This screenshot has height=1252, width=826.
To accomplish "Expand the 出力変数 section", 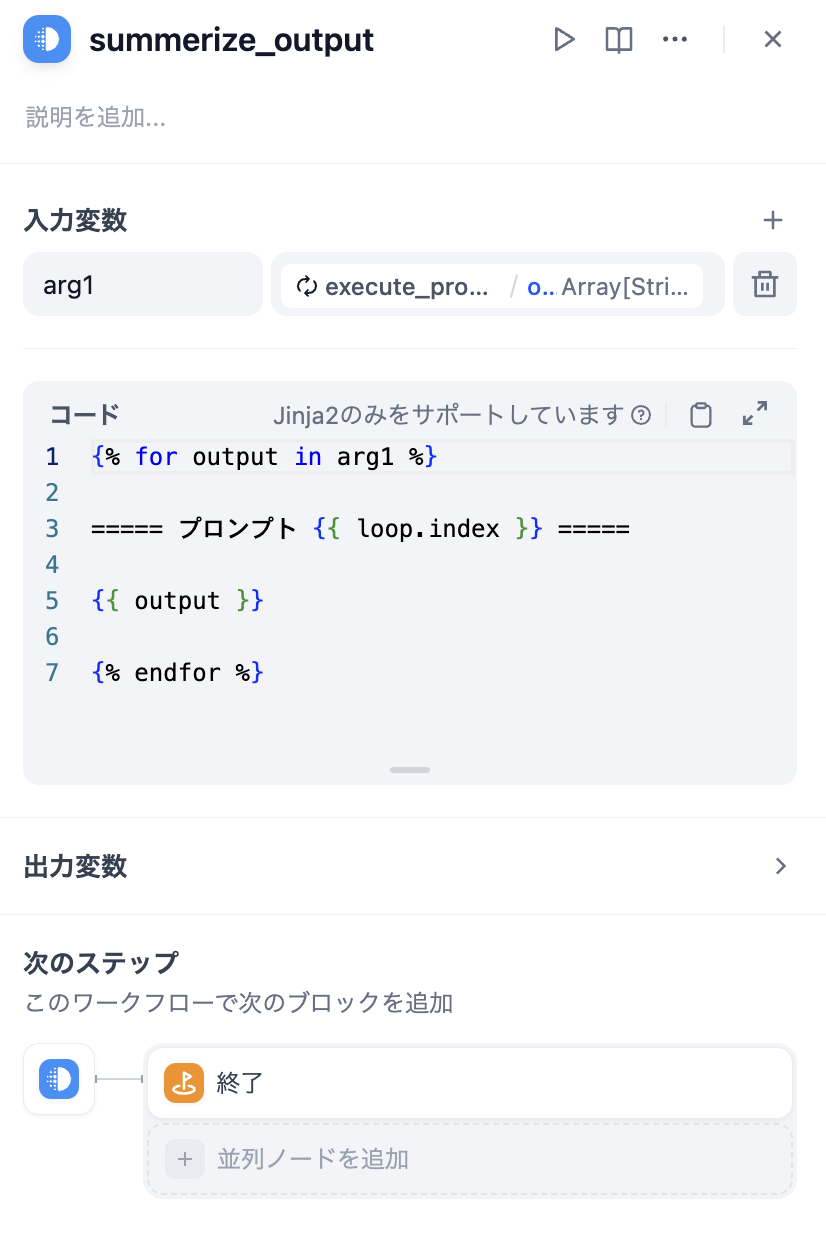I will (781, 866).
